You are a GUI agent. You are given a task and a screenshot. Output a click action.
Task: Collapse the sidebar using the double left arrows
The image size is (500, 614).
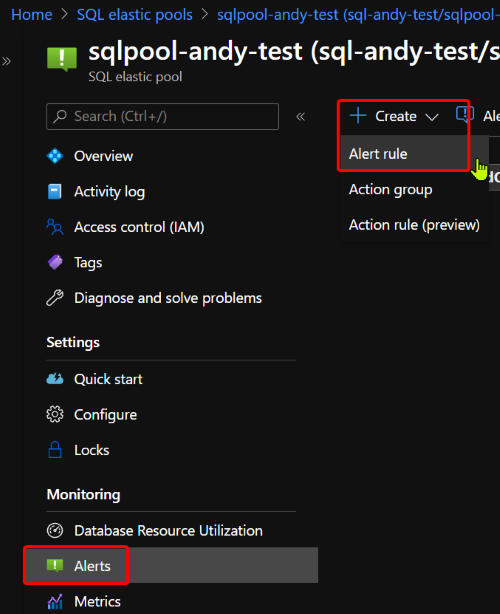[x=300, y=116]
